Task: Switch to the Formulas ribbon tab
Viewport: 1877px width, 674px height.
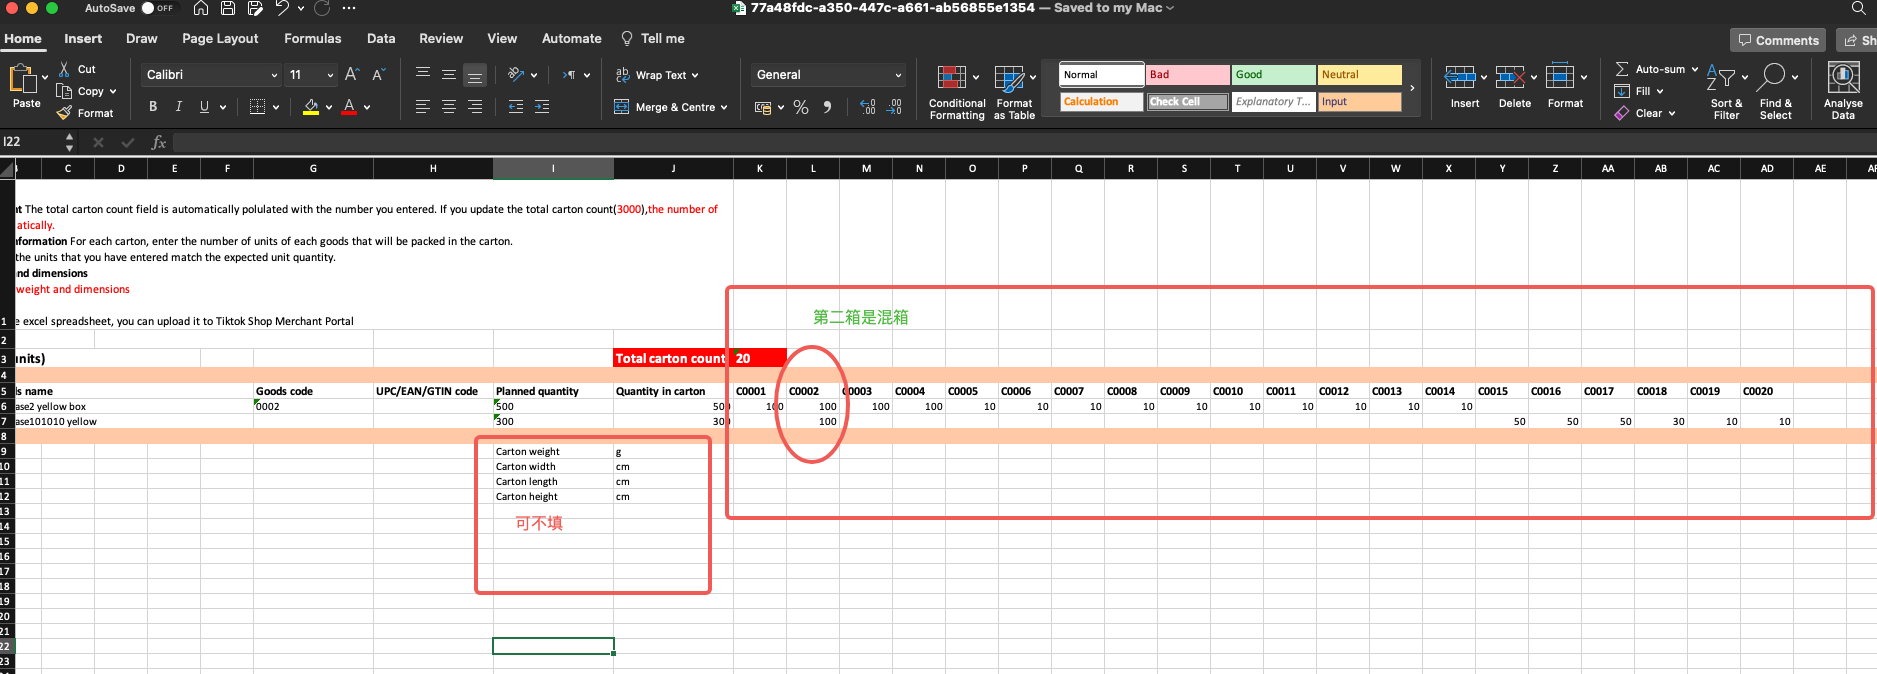Action: pyautogui.click(x=312, y=39)
